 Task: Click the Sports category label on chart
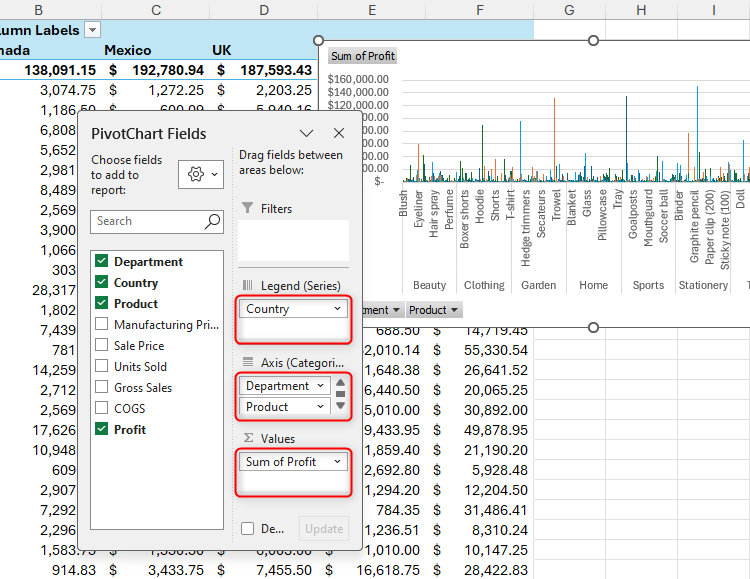tap(648, 285)
